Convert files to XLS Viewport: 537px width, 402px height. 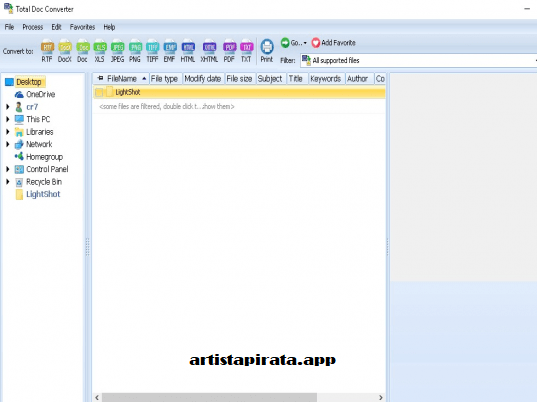tap(100, 51)
